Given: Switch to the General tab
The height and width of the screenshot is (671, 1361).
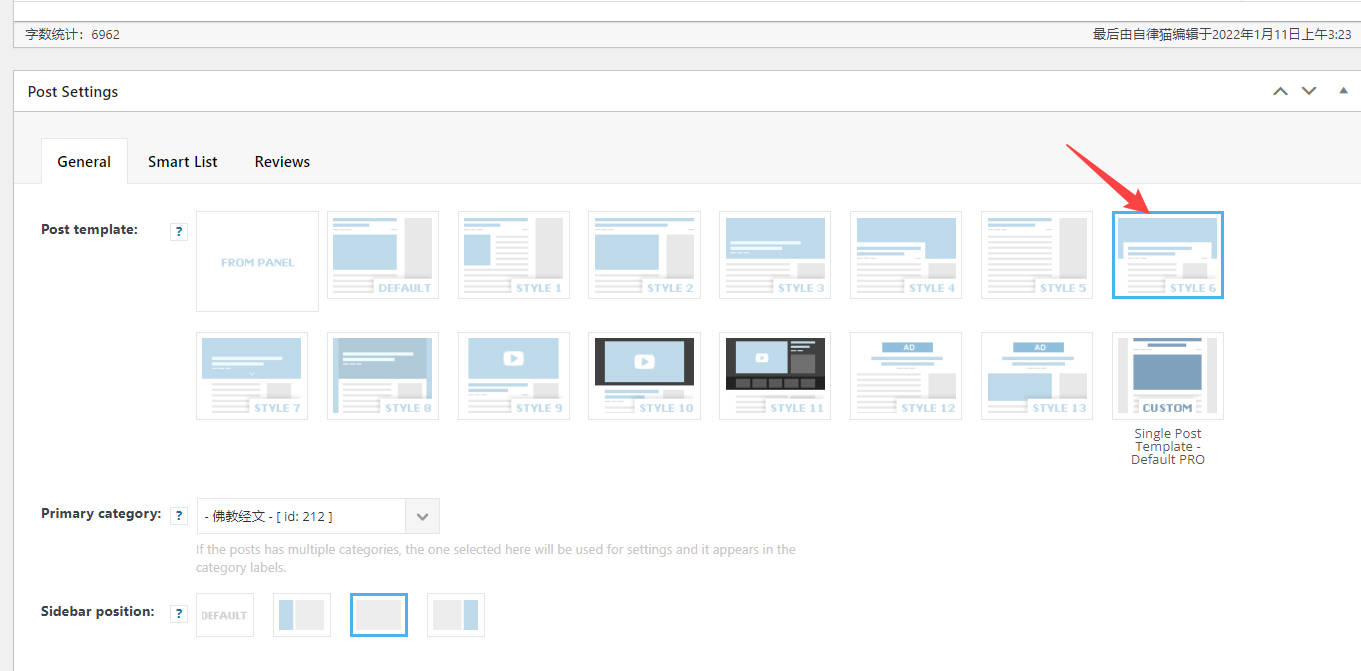Looking at the screenshot, I should click(84, 161).
